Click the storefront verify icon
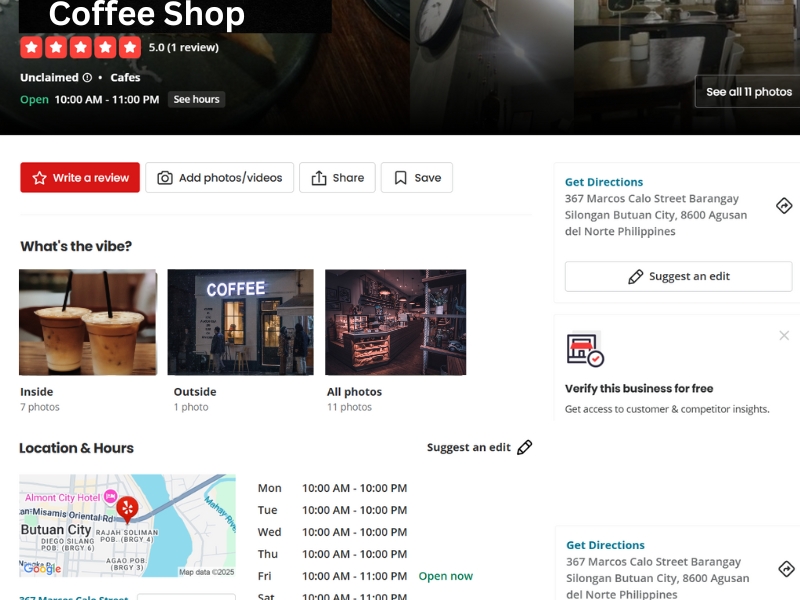The image size is (800, 600). pos(585,349)
